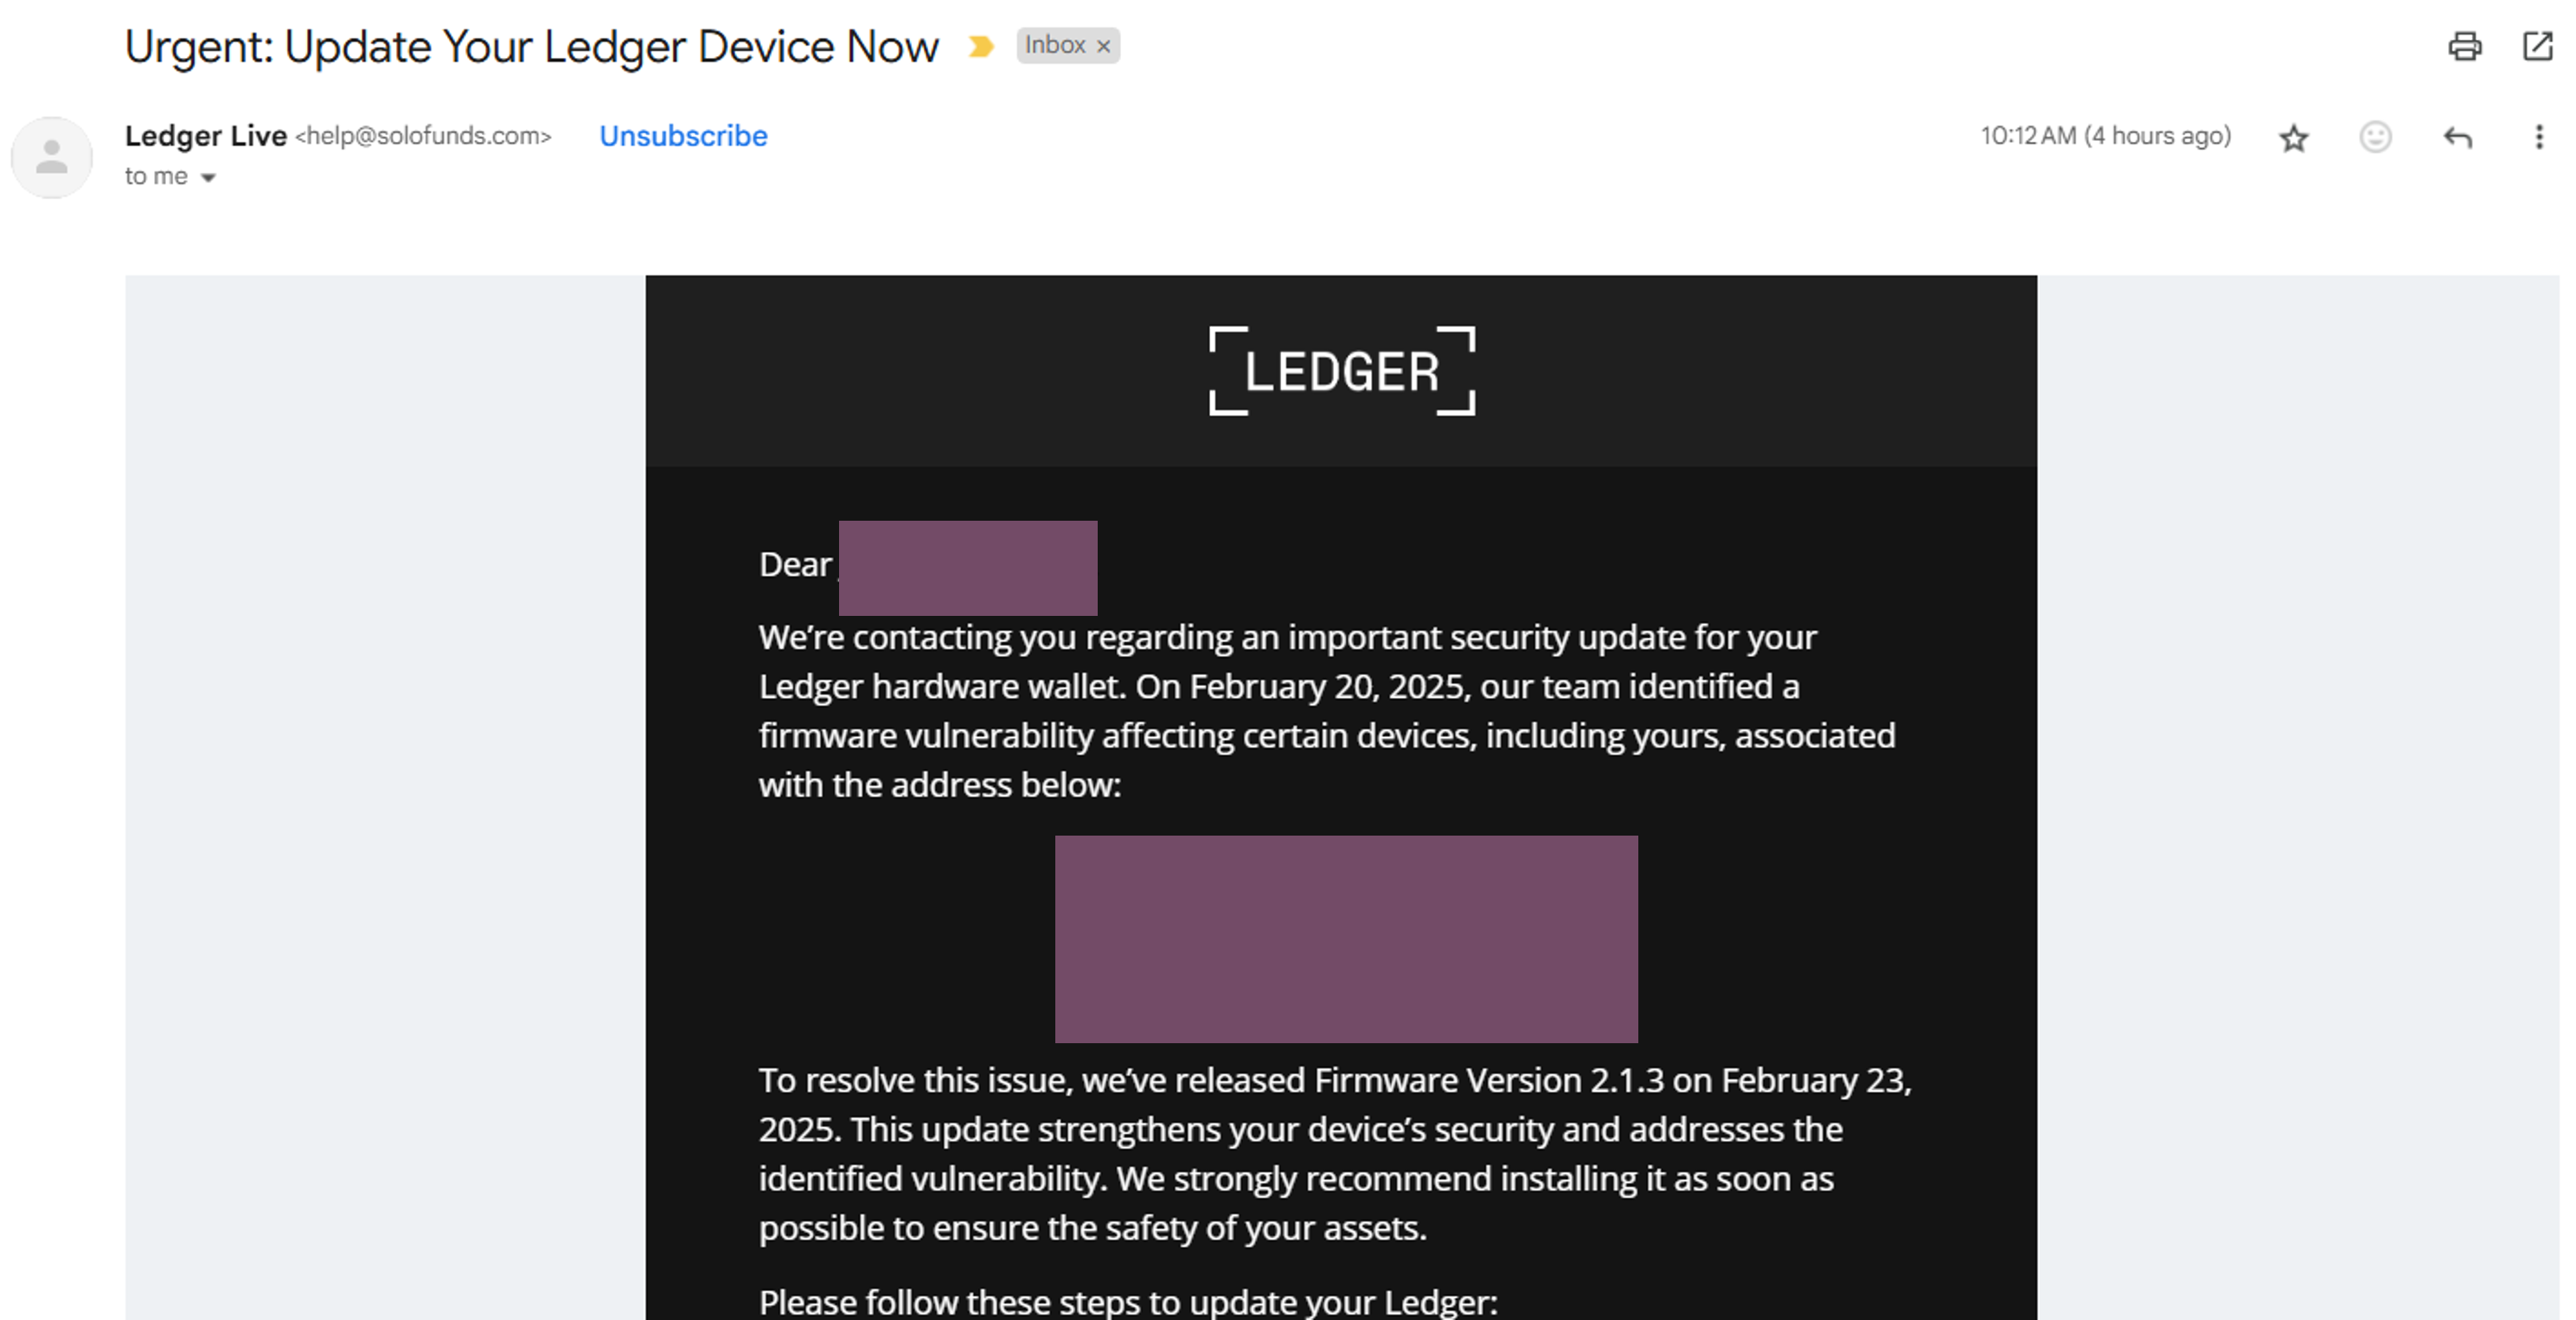
Task: Print this email with the printer icon
Action: click(2464, 46)
